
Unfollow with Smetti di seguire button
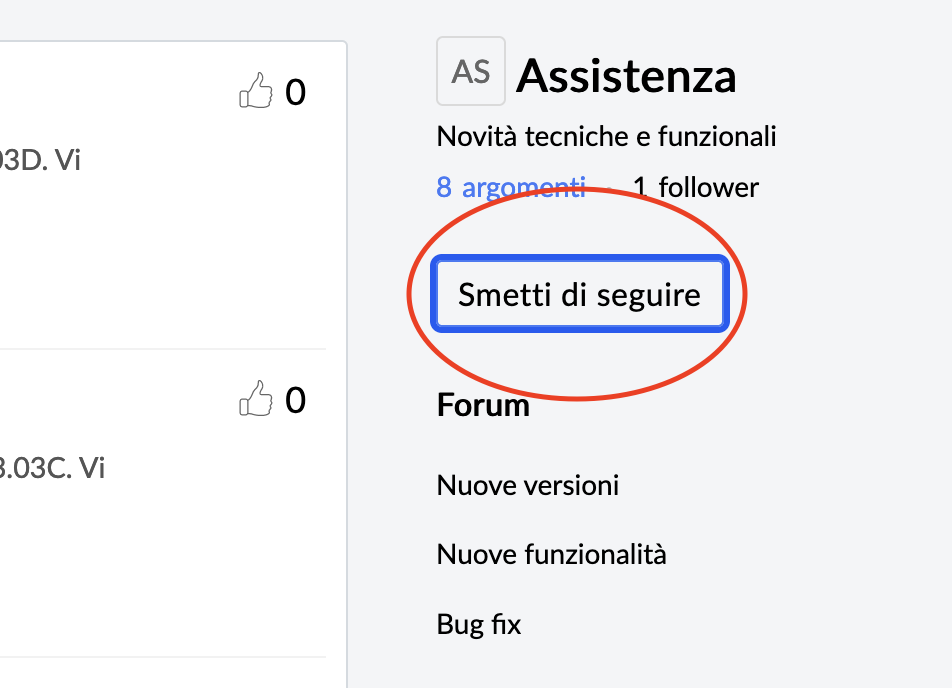(x=580, y=294)
